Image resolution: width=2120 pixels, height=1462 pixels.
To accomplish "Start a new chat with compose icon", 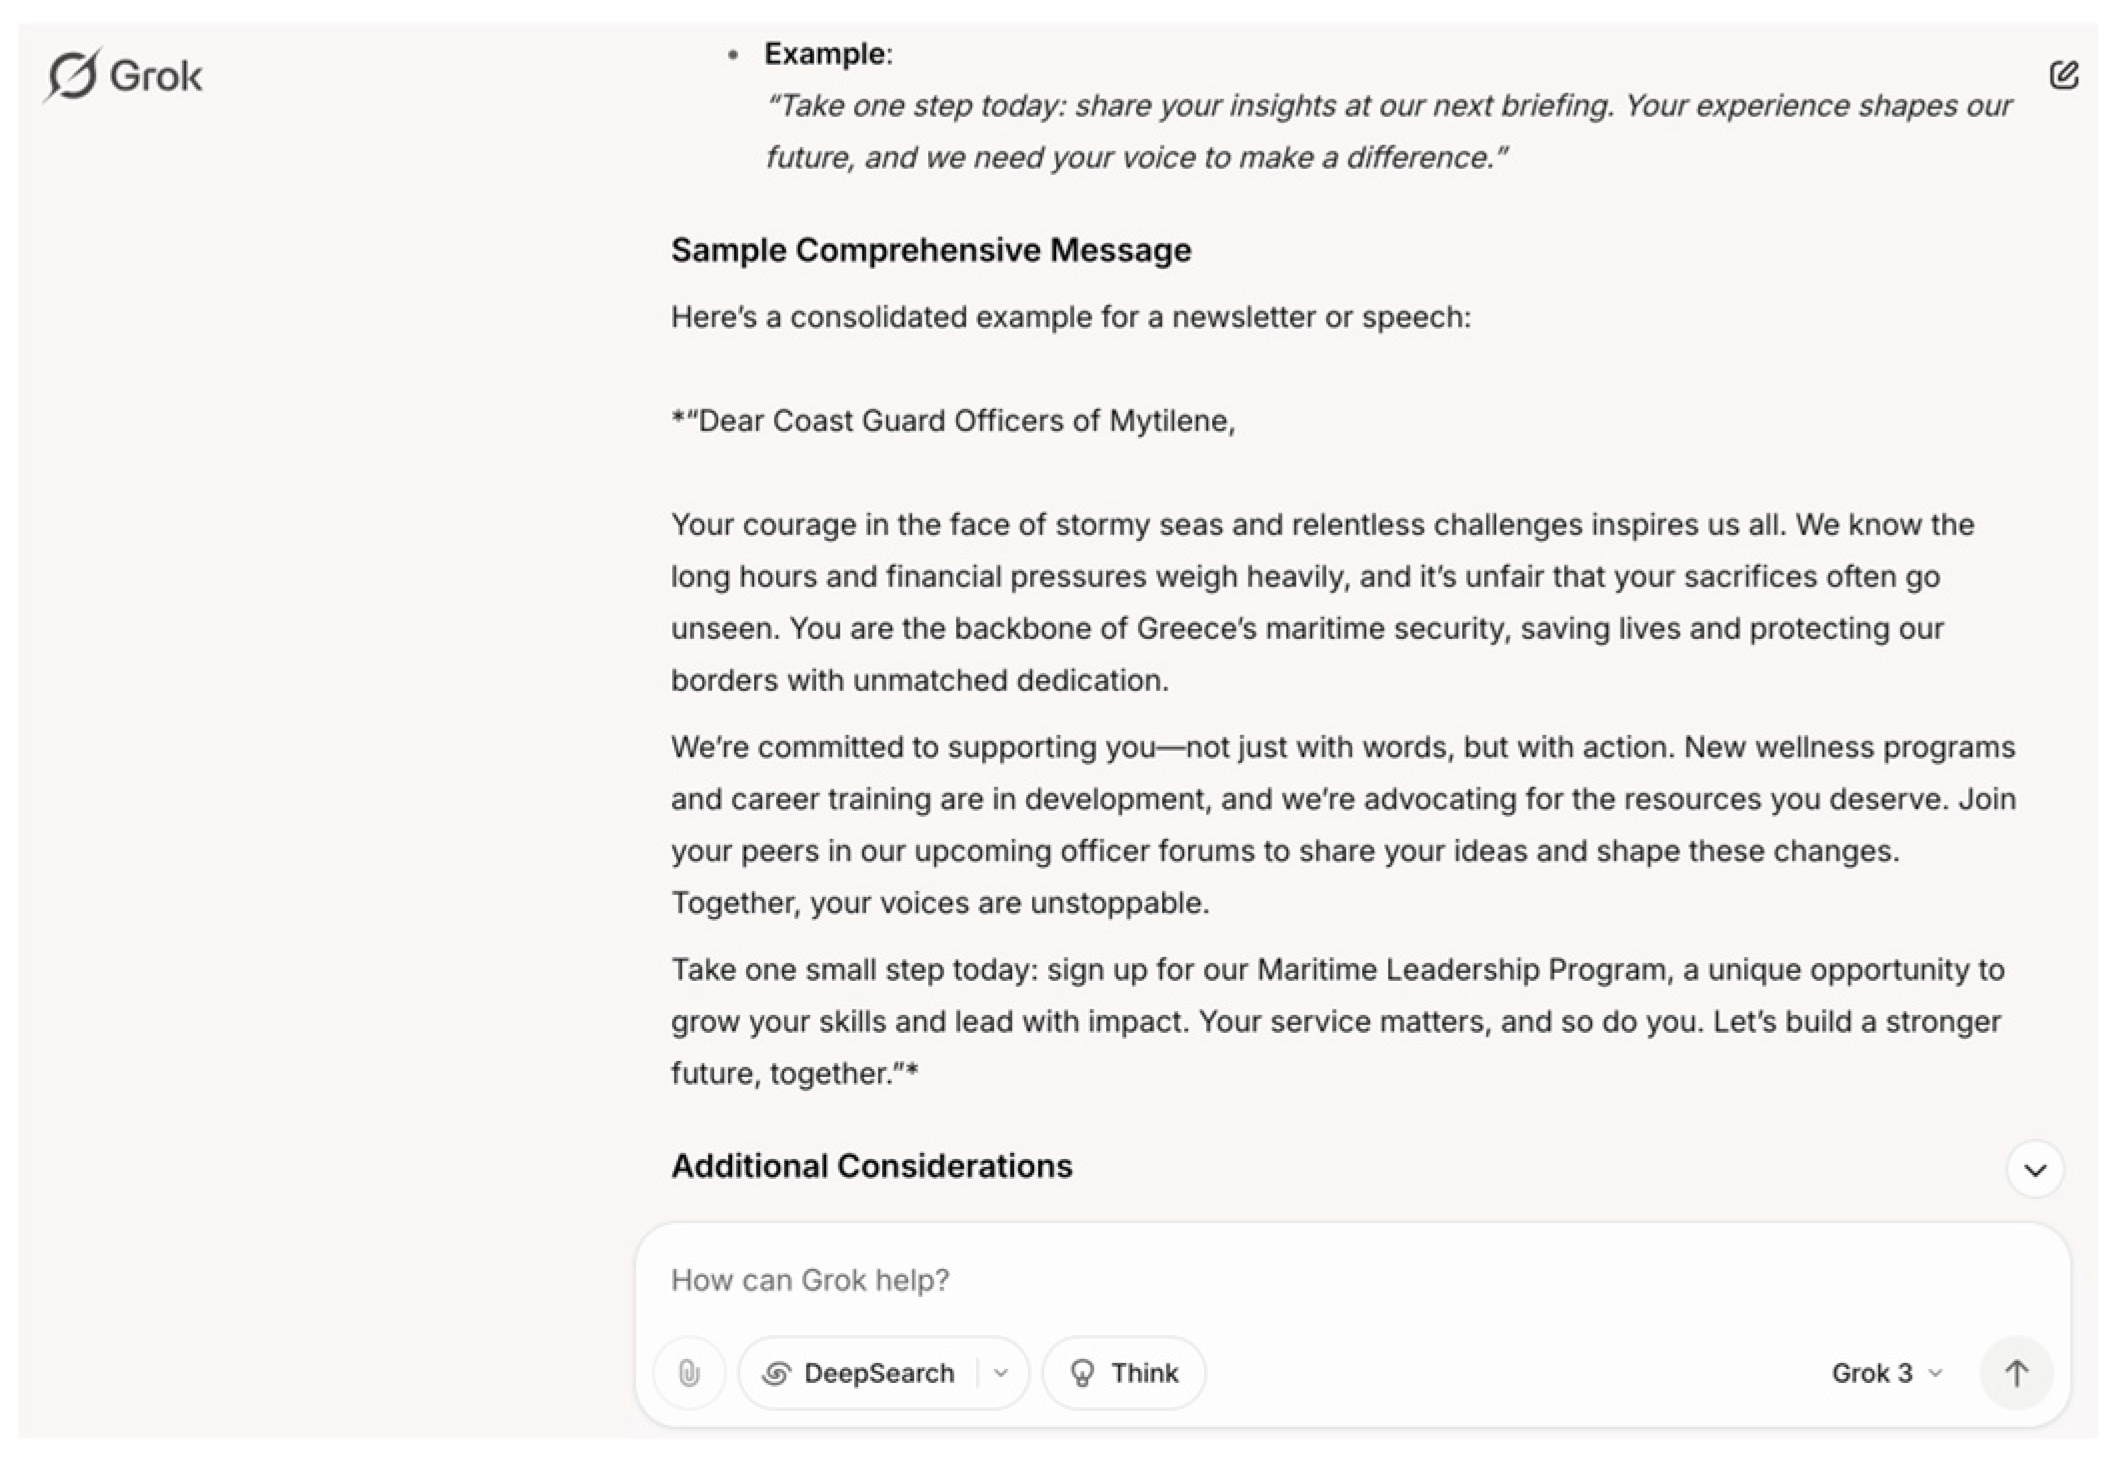I will pos(2063,75).
